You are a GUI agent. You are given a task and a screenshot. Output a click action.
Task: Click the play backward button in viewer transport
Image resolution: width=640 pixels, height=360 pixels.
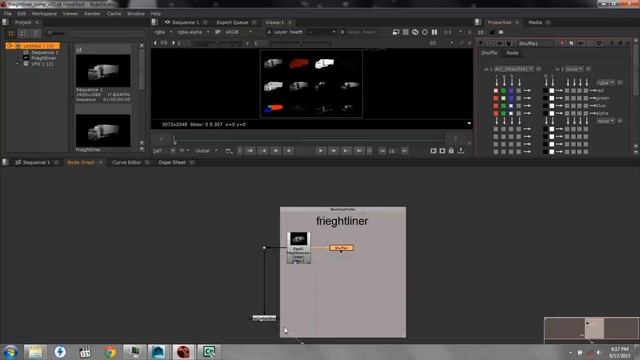coord(289,151)
